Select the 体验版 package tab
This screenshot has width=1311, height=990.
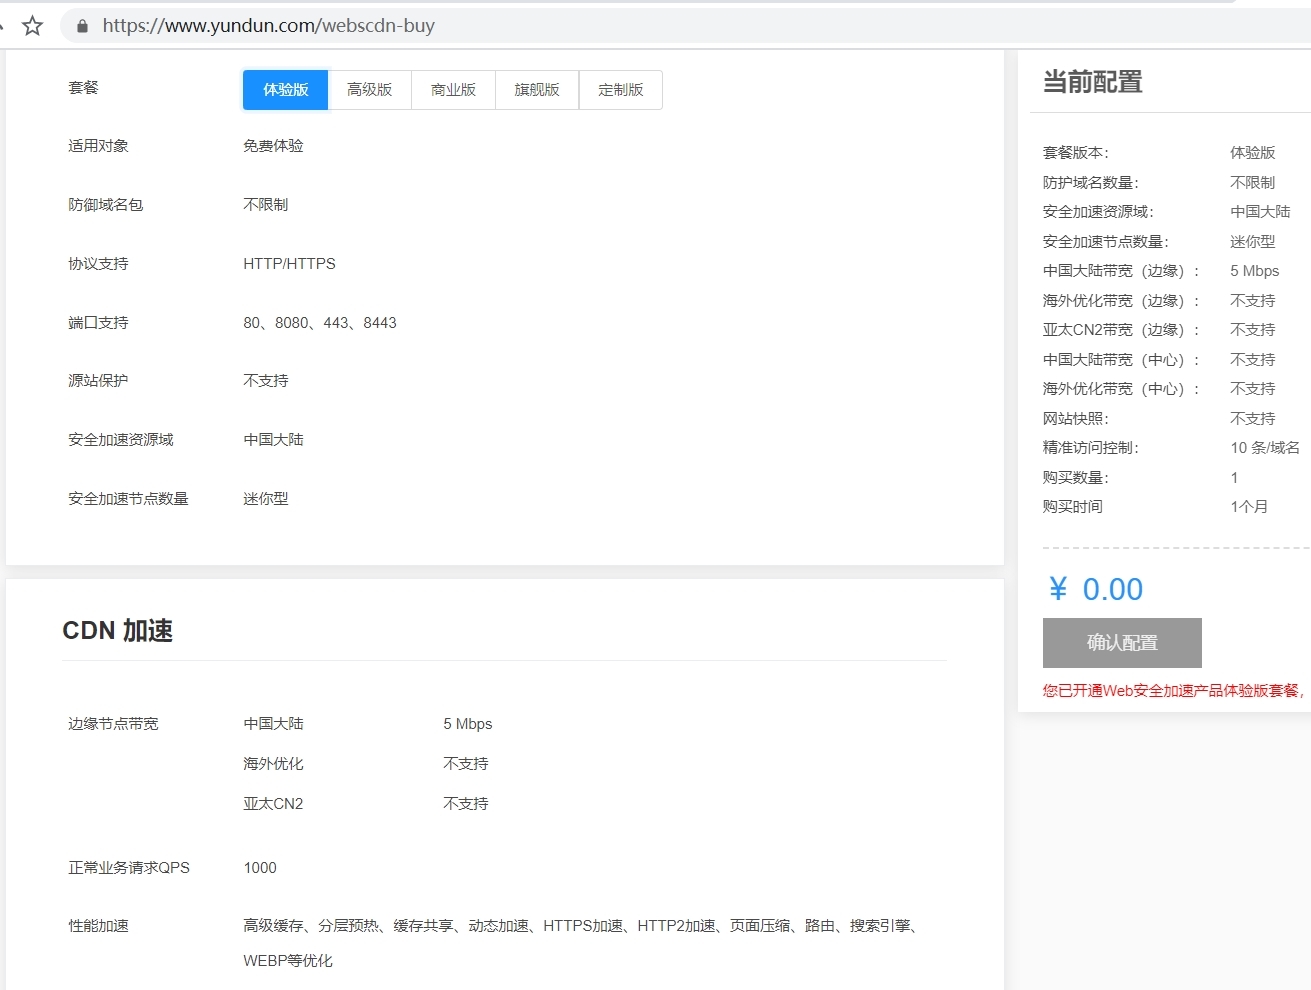pos(284,90)
